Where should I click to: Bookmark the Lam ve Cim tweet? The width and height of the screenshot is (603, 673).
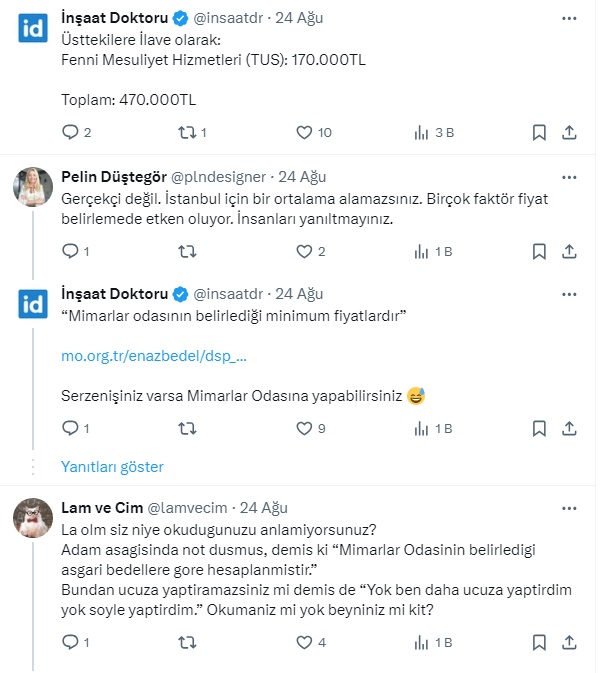click(x=539, y=643)
